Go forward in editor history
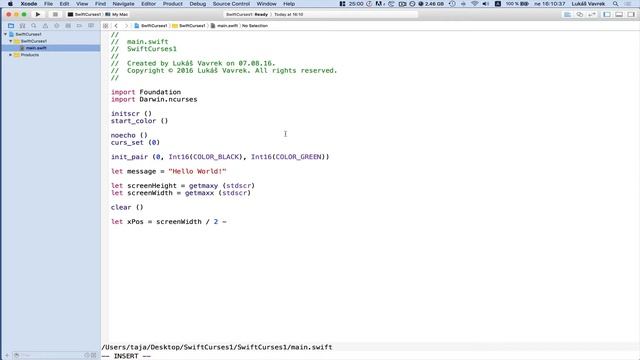 pyautogui.click(x=126, y=26)
